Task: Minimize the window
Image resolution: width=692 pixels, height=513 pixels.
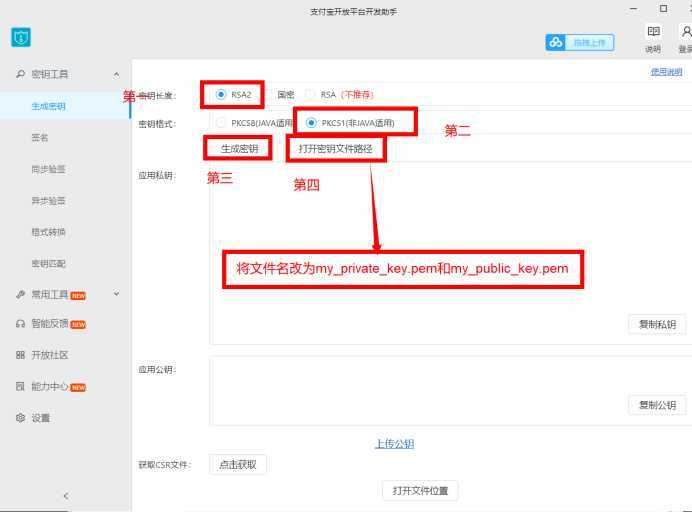Action: coord(634,8)
